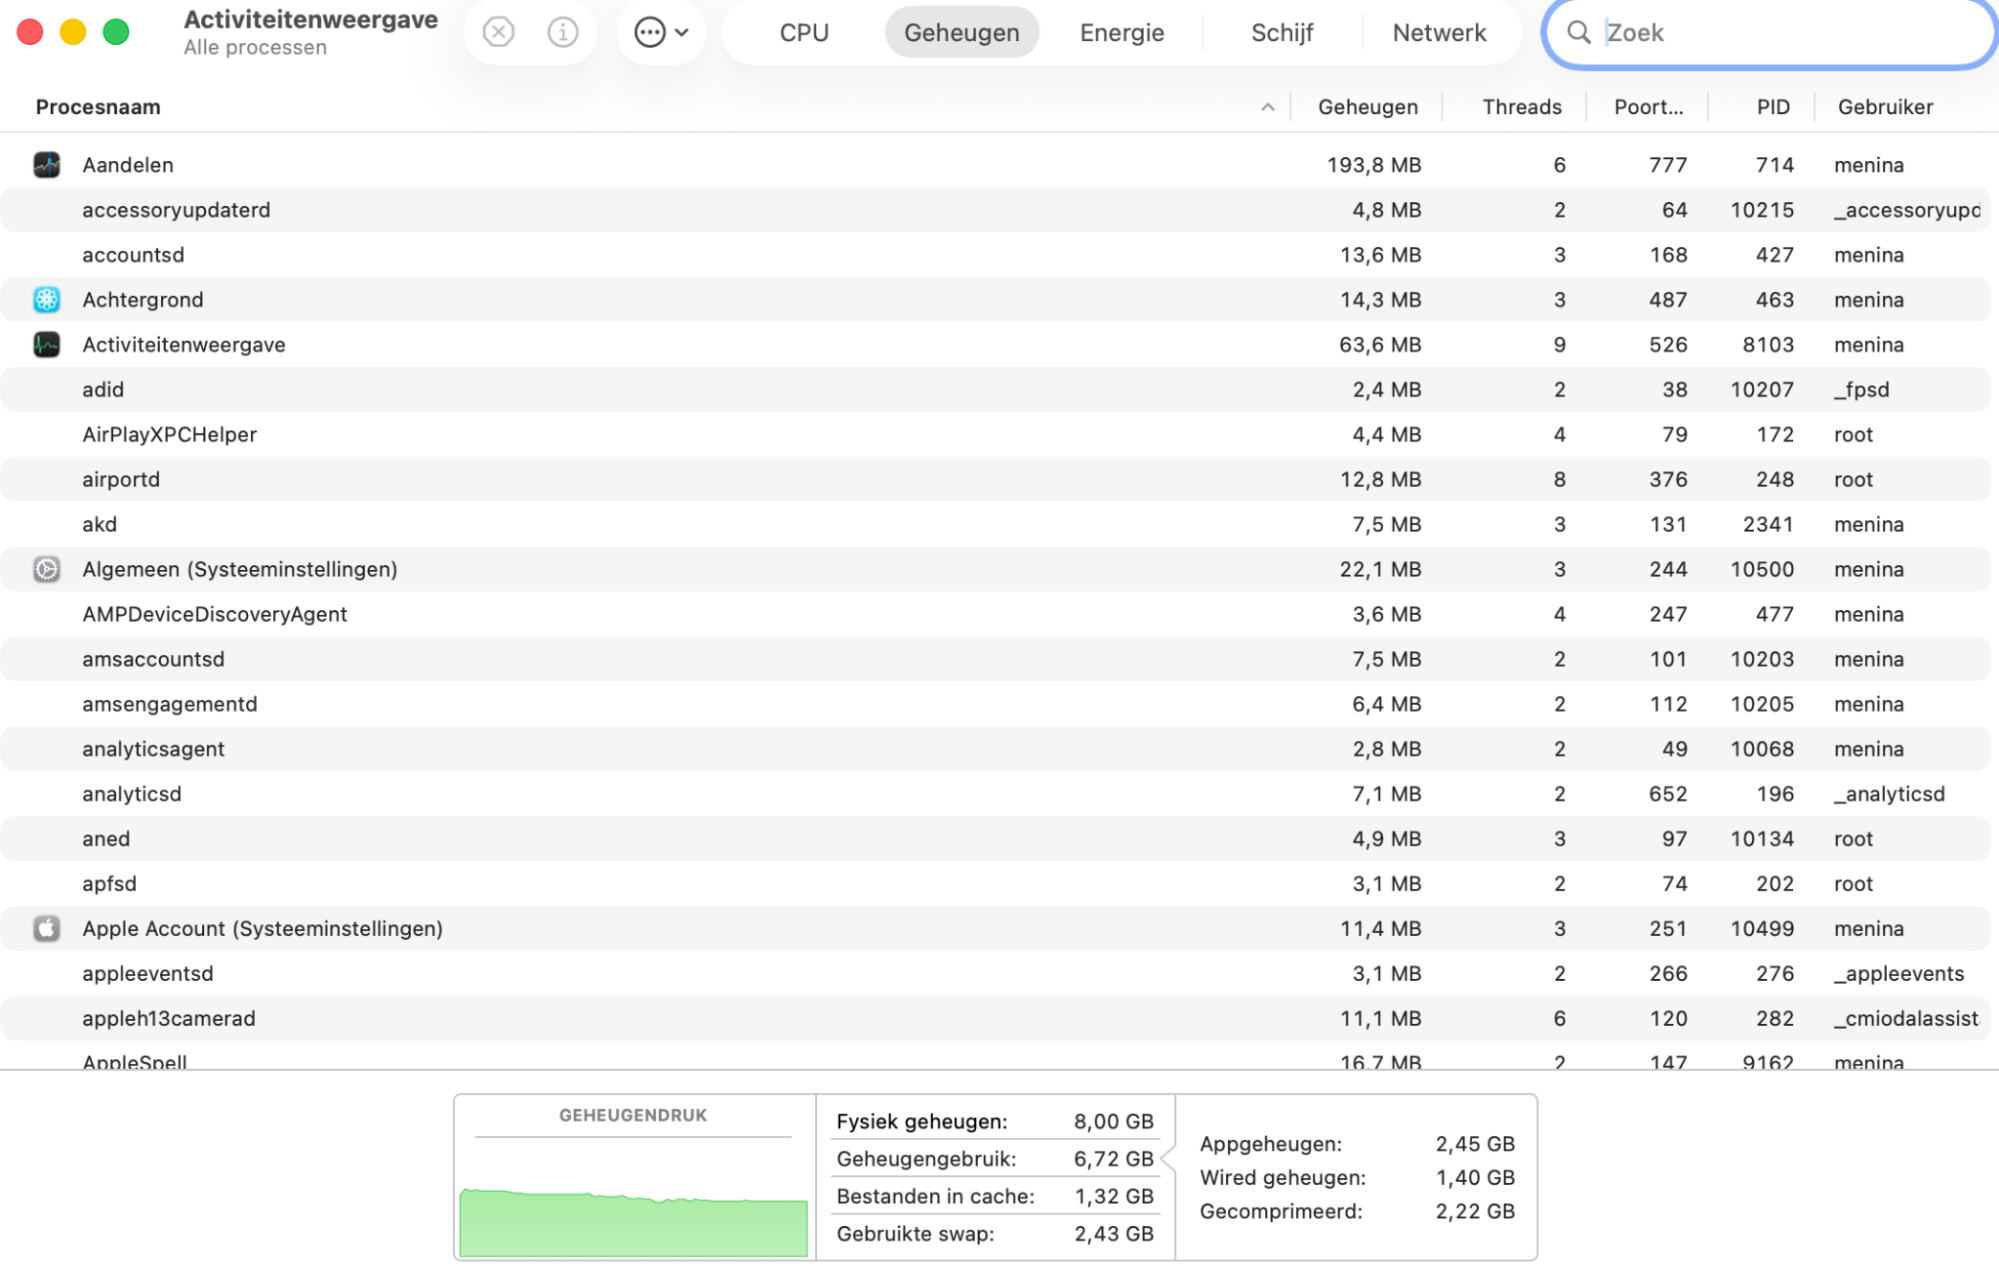Viewport: 1999px width, 1264px height.
Task: Click the Apple Account (Systeeminstellingen) icon
Action: coord(47,929)
